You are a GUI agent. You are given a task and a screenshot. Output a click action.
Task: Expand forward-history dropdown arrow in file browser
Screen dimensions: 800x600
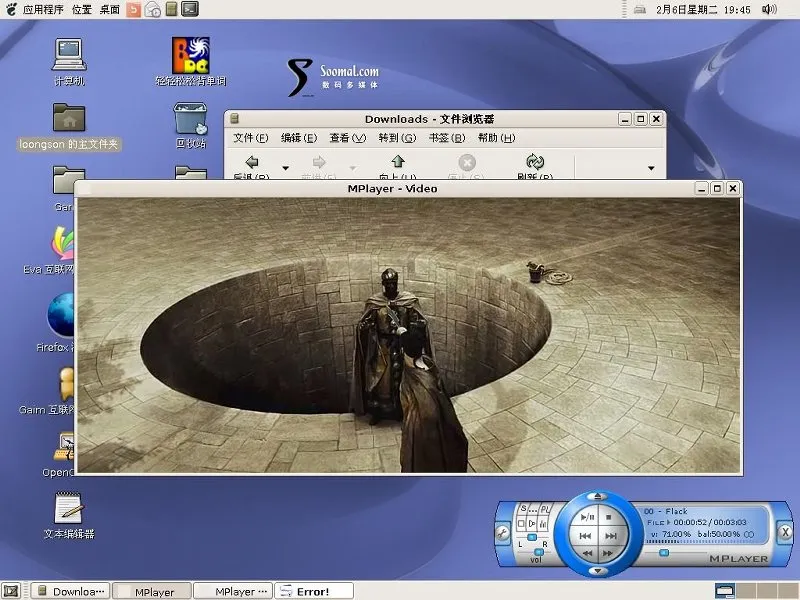coord(353,168)
